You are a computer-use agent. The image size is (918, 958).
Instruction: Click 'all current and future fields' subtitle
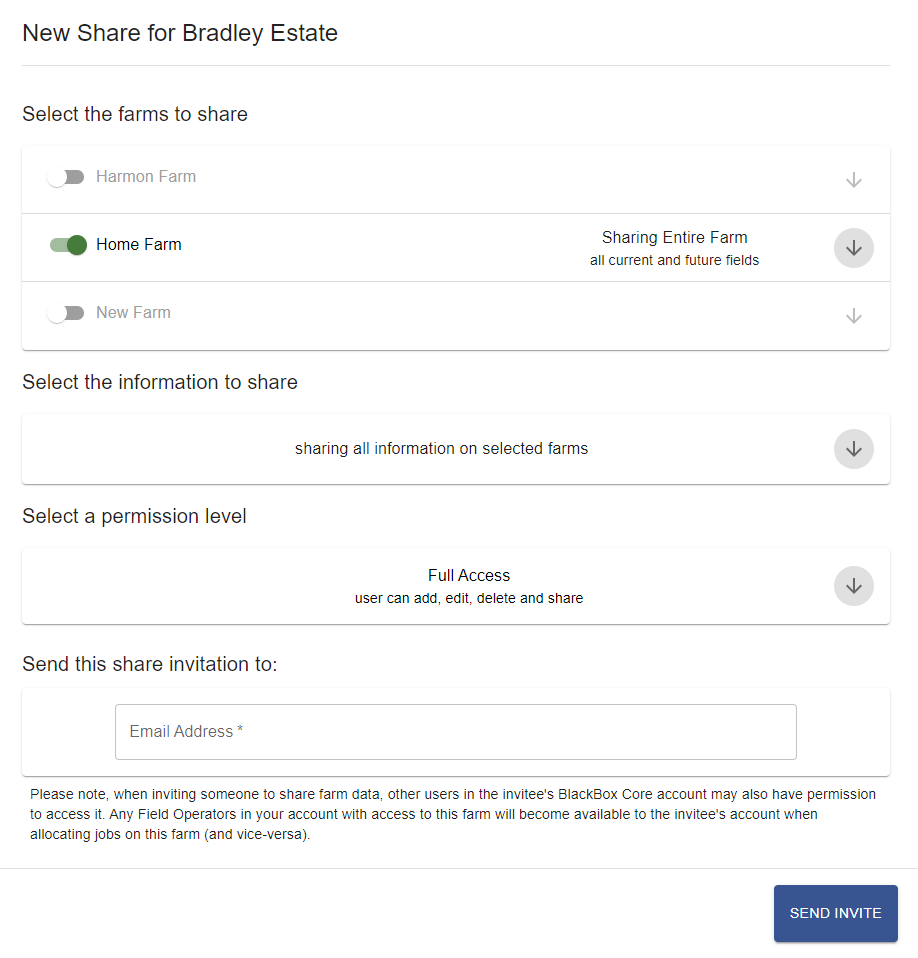click(x=674, y=260)
